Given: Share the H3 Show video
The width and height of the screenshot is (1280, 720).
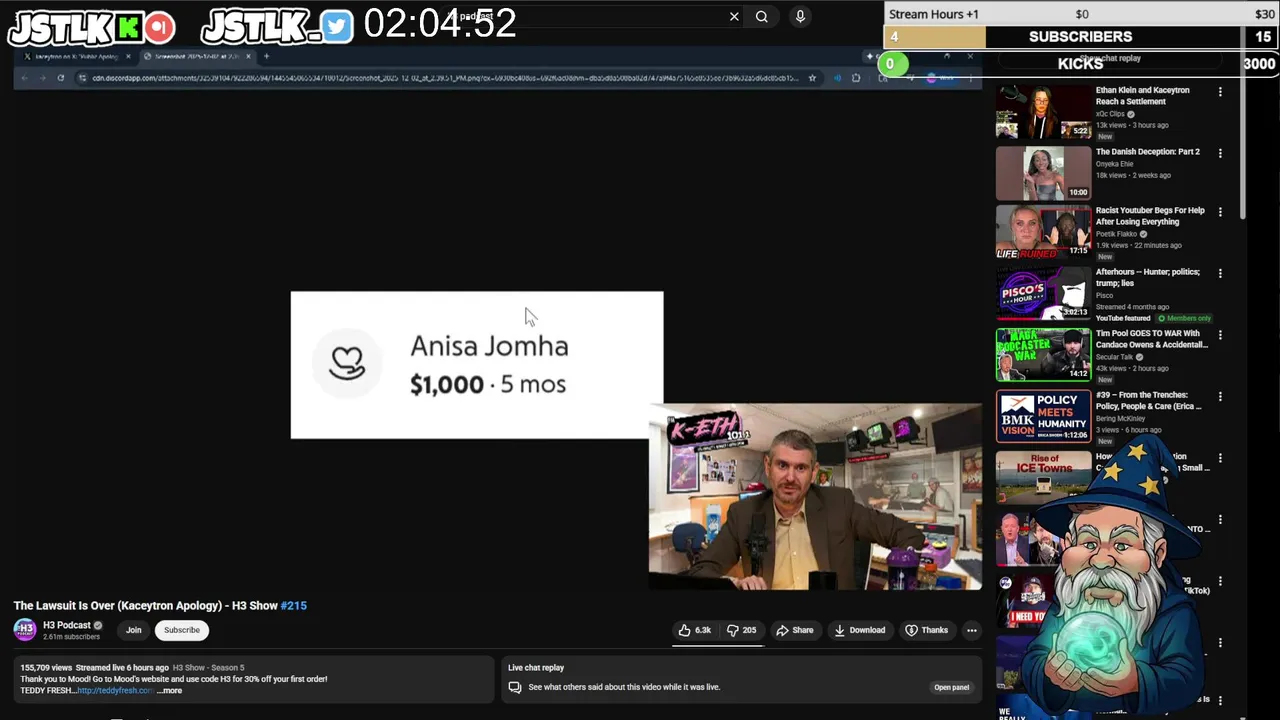Looking at the screenshot, I should pyautogui.click(x=795, y=630).
